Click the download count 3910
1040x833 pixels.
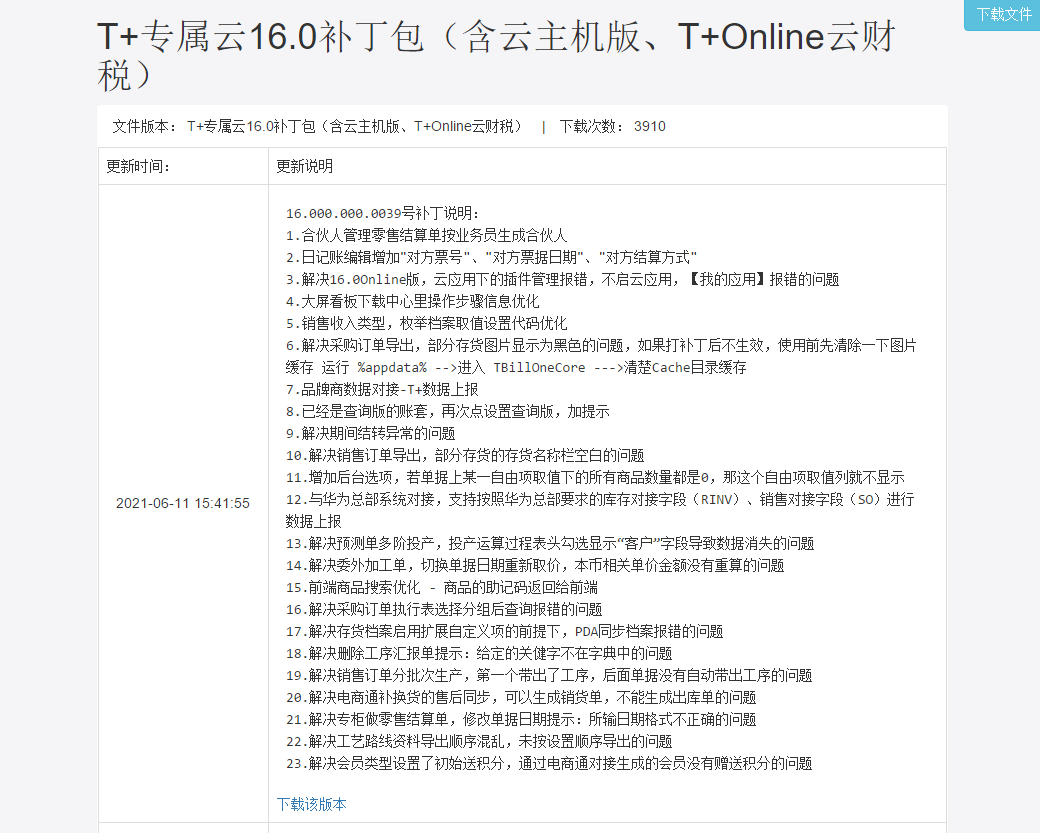[649, 126]
